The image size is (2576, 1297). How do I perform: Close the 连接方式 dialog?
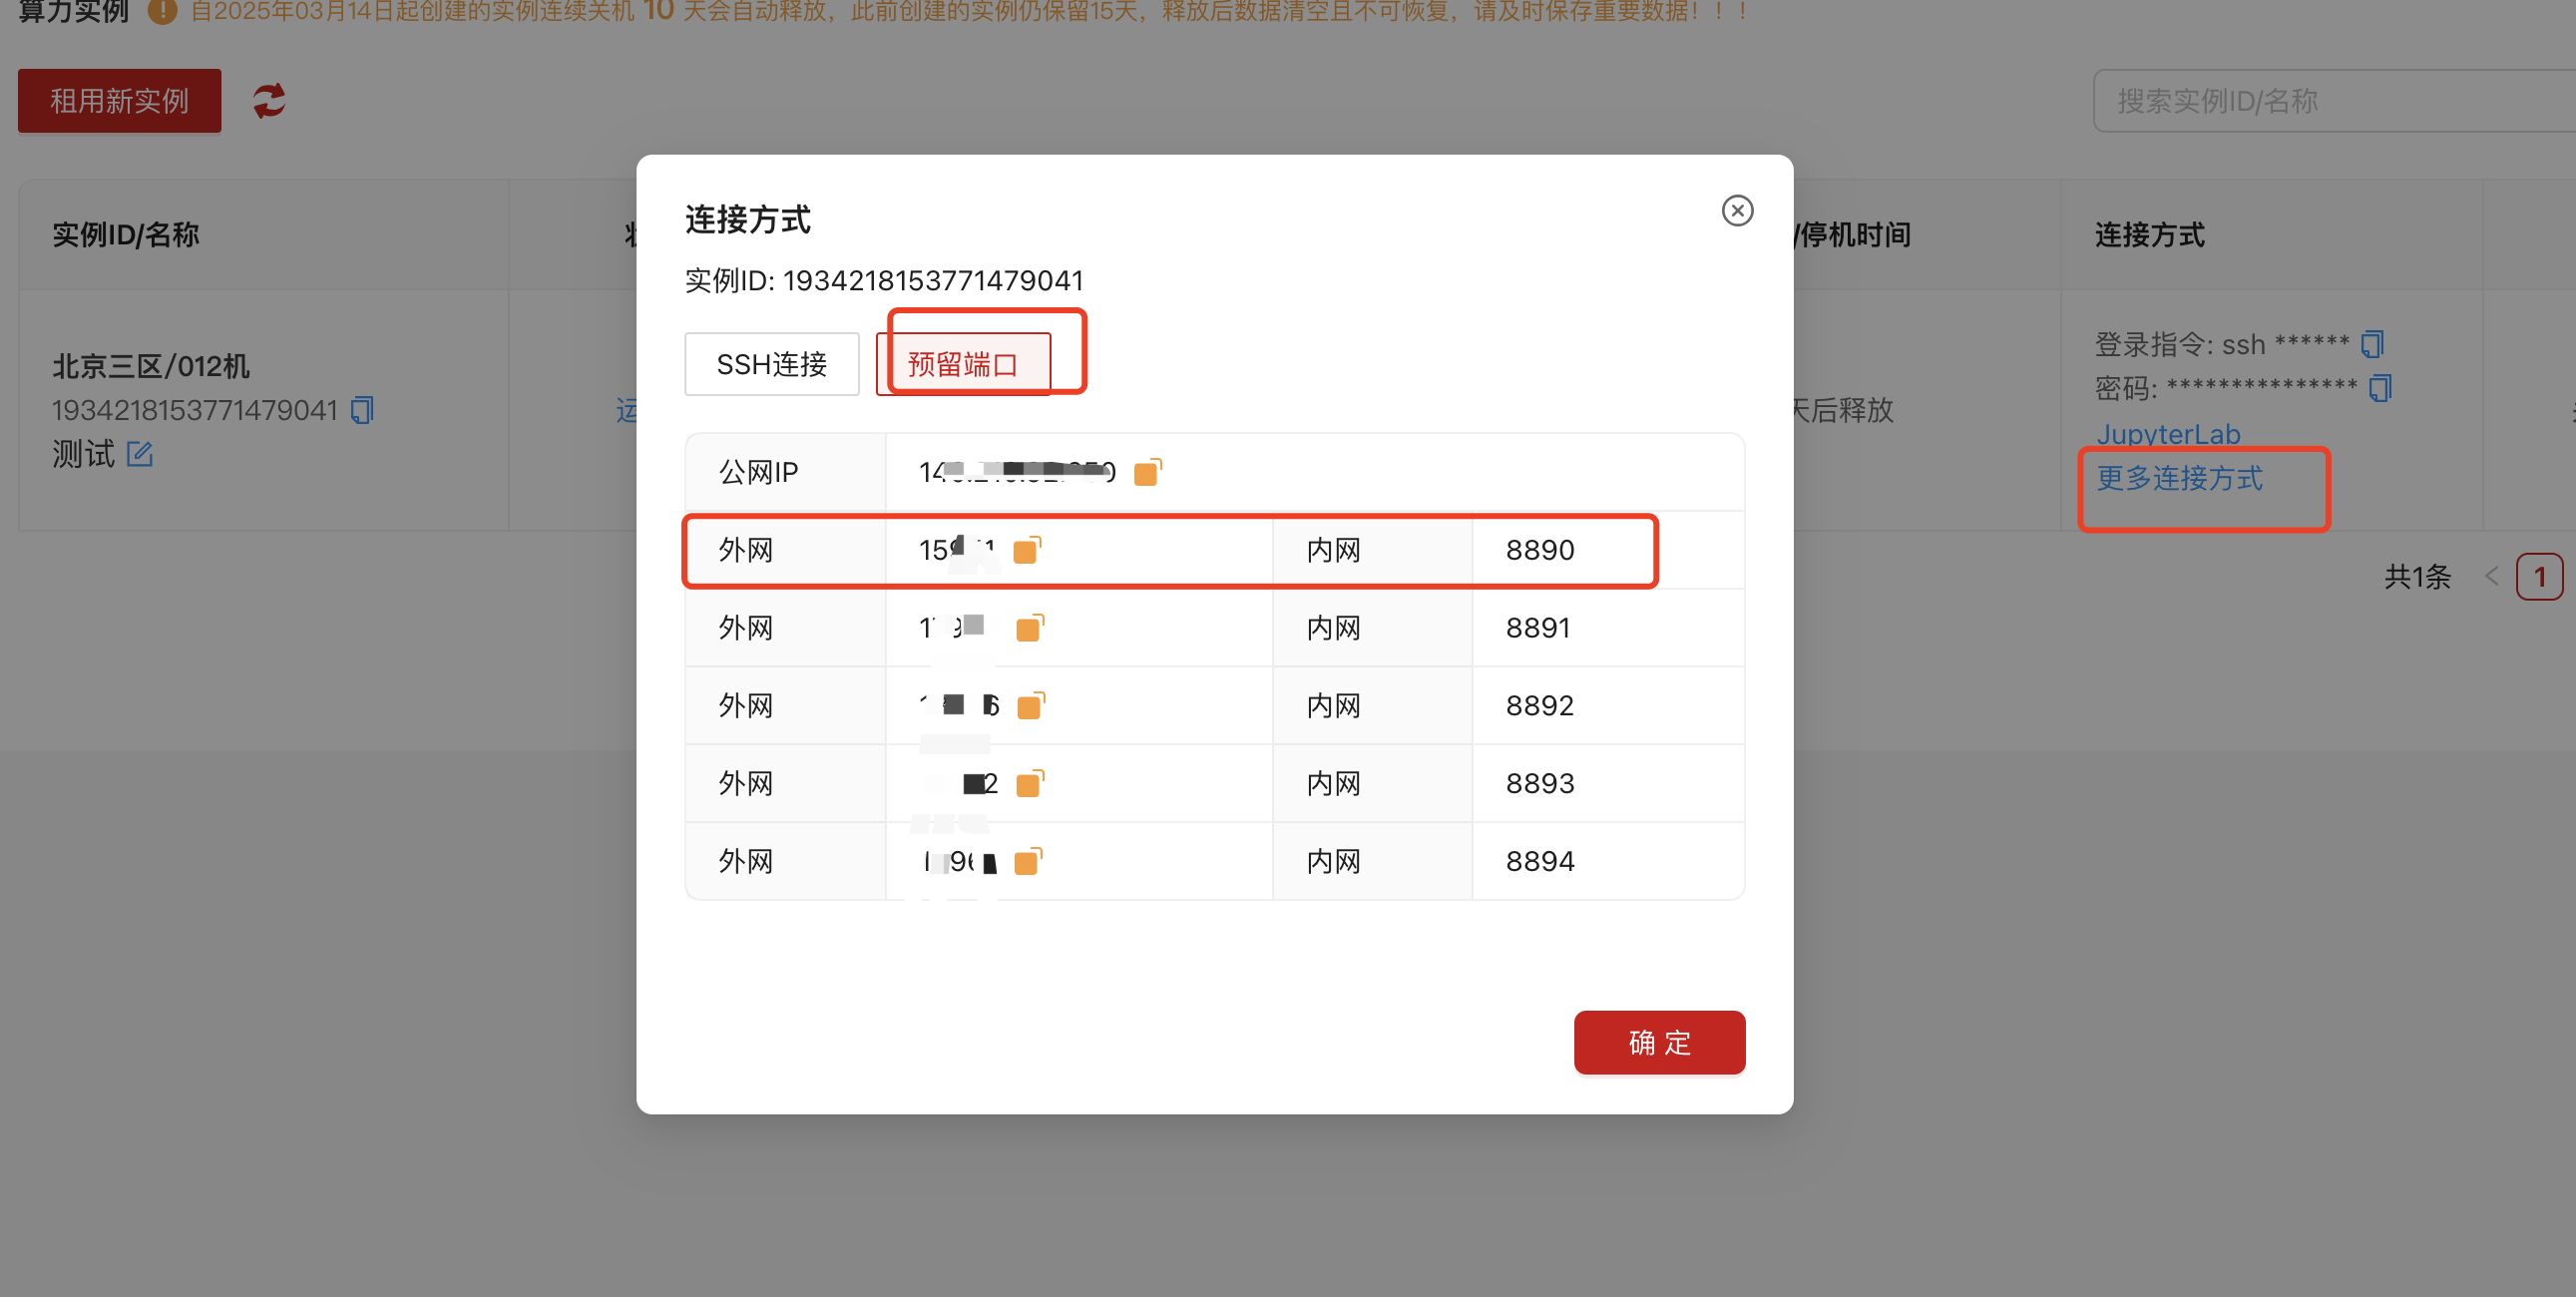1737,211
